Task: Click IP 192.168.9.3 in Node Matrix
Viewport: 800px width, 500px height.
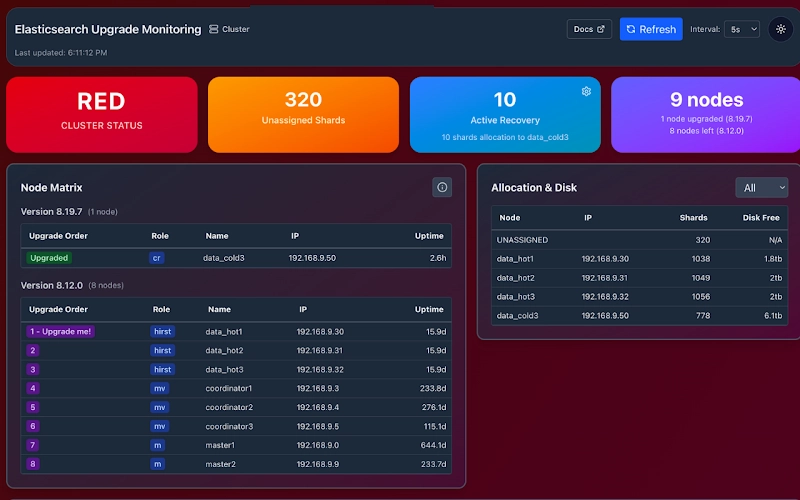Action: coord(317,388)
